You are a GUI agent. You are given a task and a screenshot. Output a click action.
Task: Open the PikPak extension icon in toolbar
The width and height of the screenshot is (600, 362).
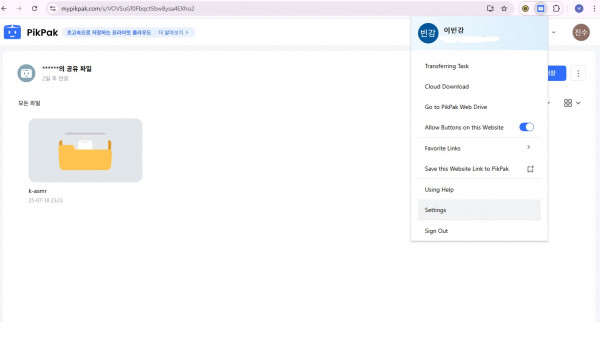(x=540, y=8)
